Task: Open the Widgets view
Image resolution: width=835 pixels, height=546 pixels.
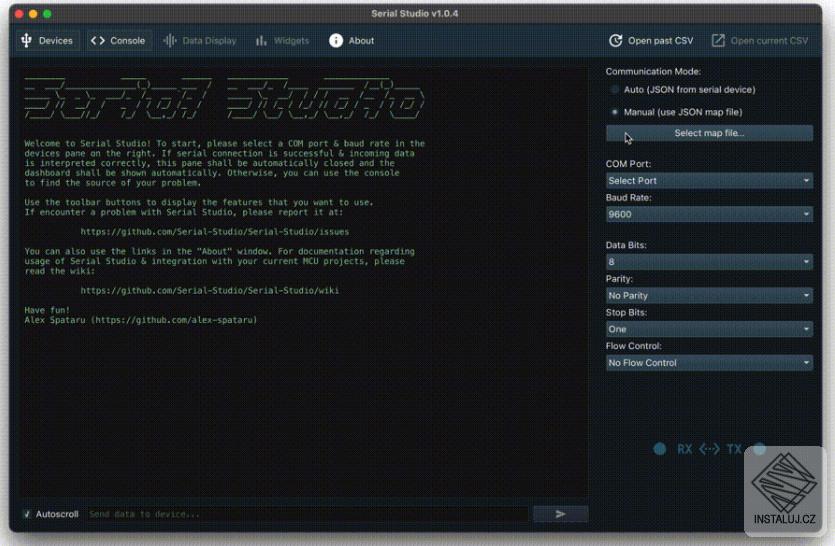Action: pyautogui.click(x=282, y=40)
